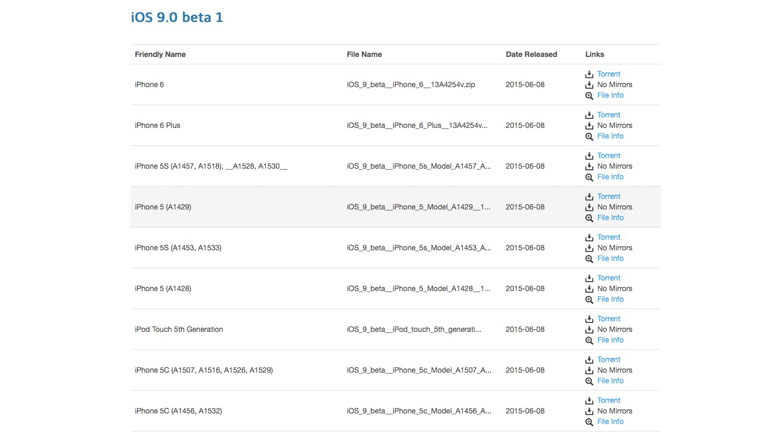
Task: Click the File Info magnifier icon for iPhone 5 (A1428)
Action: point(589,300)
